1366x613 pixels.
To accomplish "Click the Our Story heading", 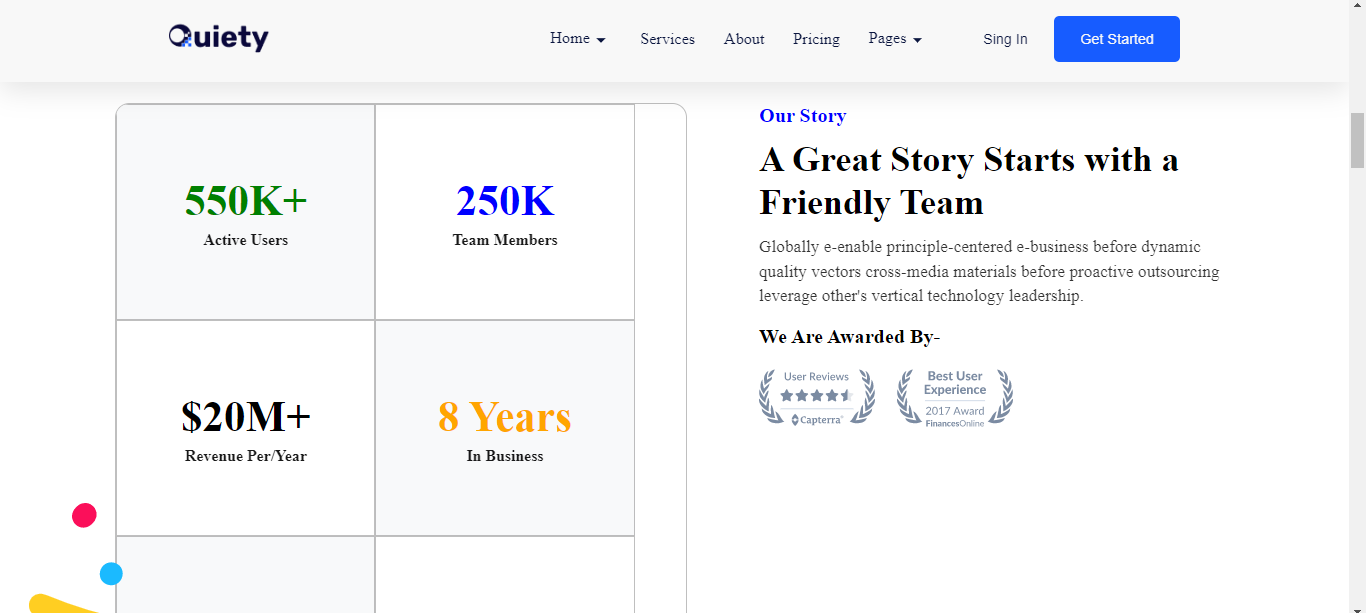I will tap(802, 116).
